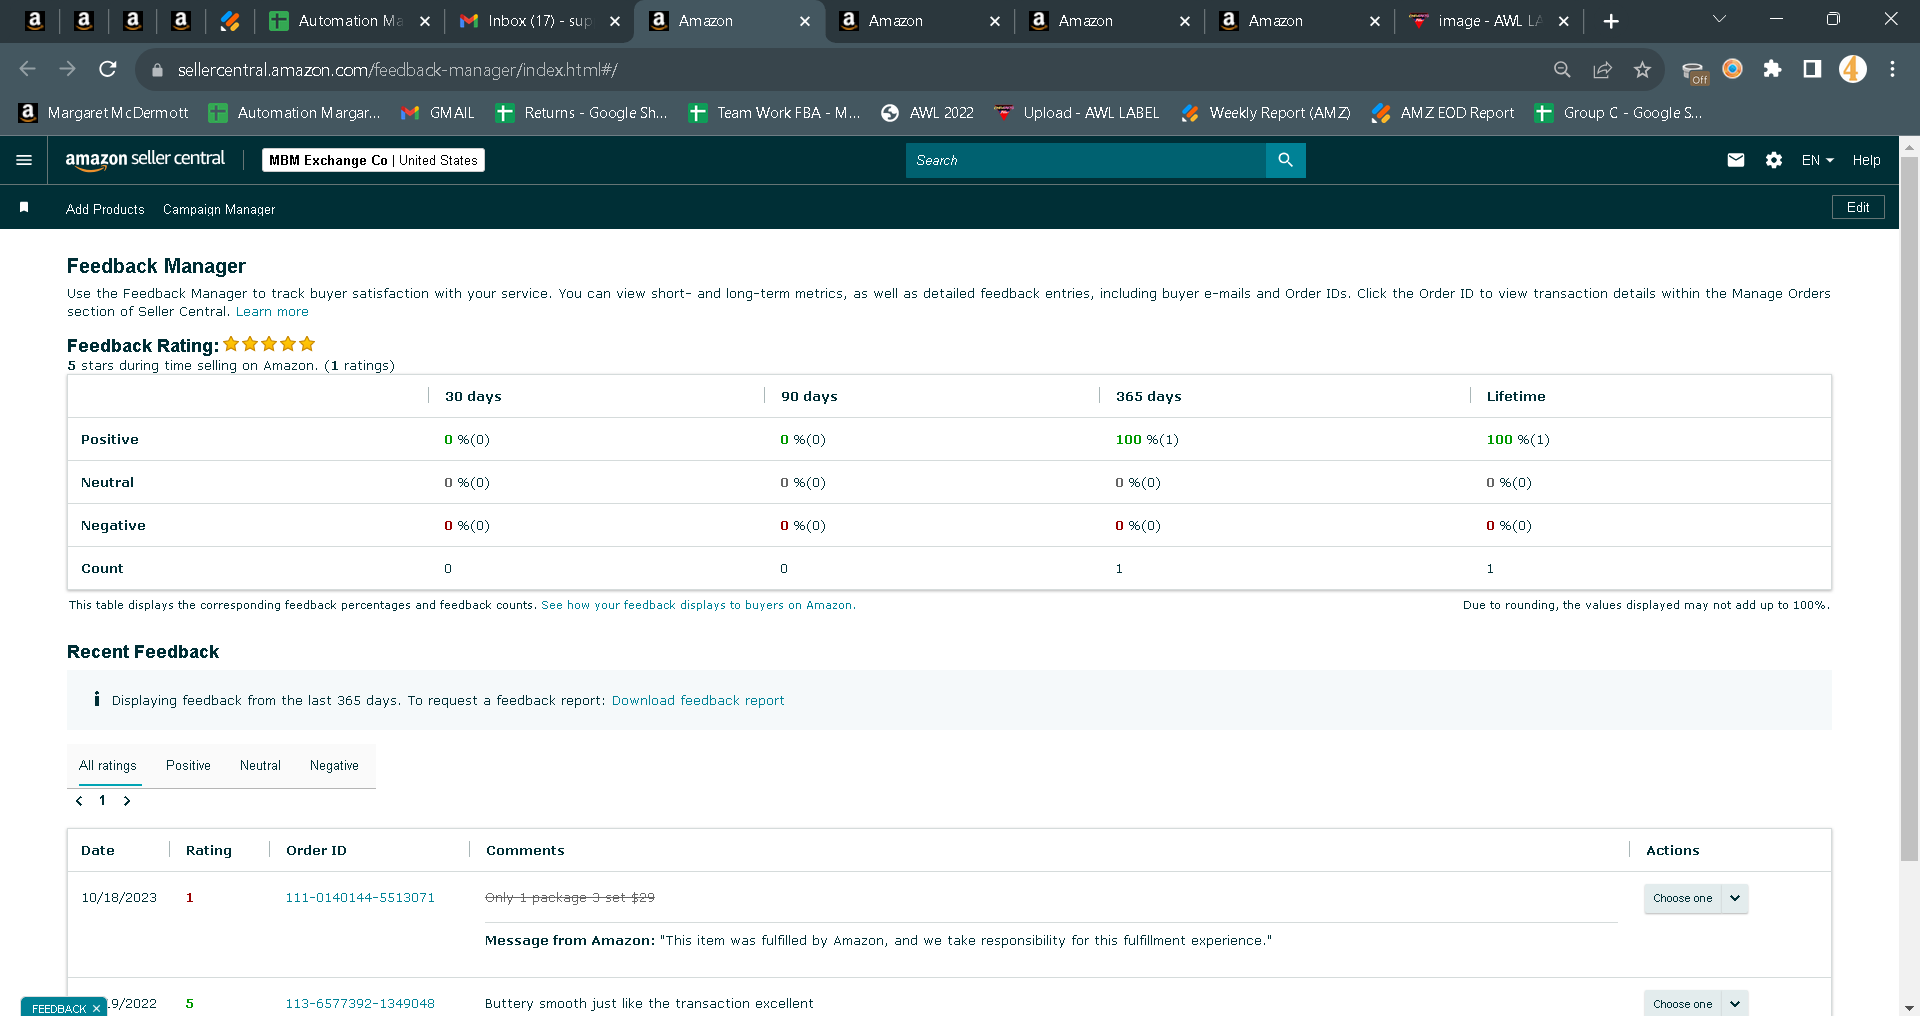Select the Positive feedback tab
This screenshot has height=1016, width=1920.
tap(188, 766)
